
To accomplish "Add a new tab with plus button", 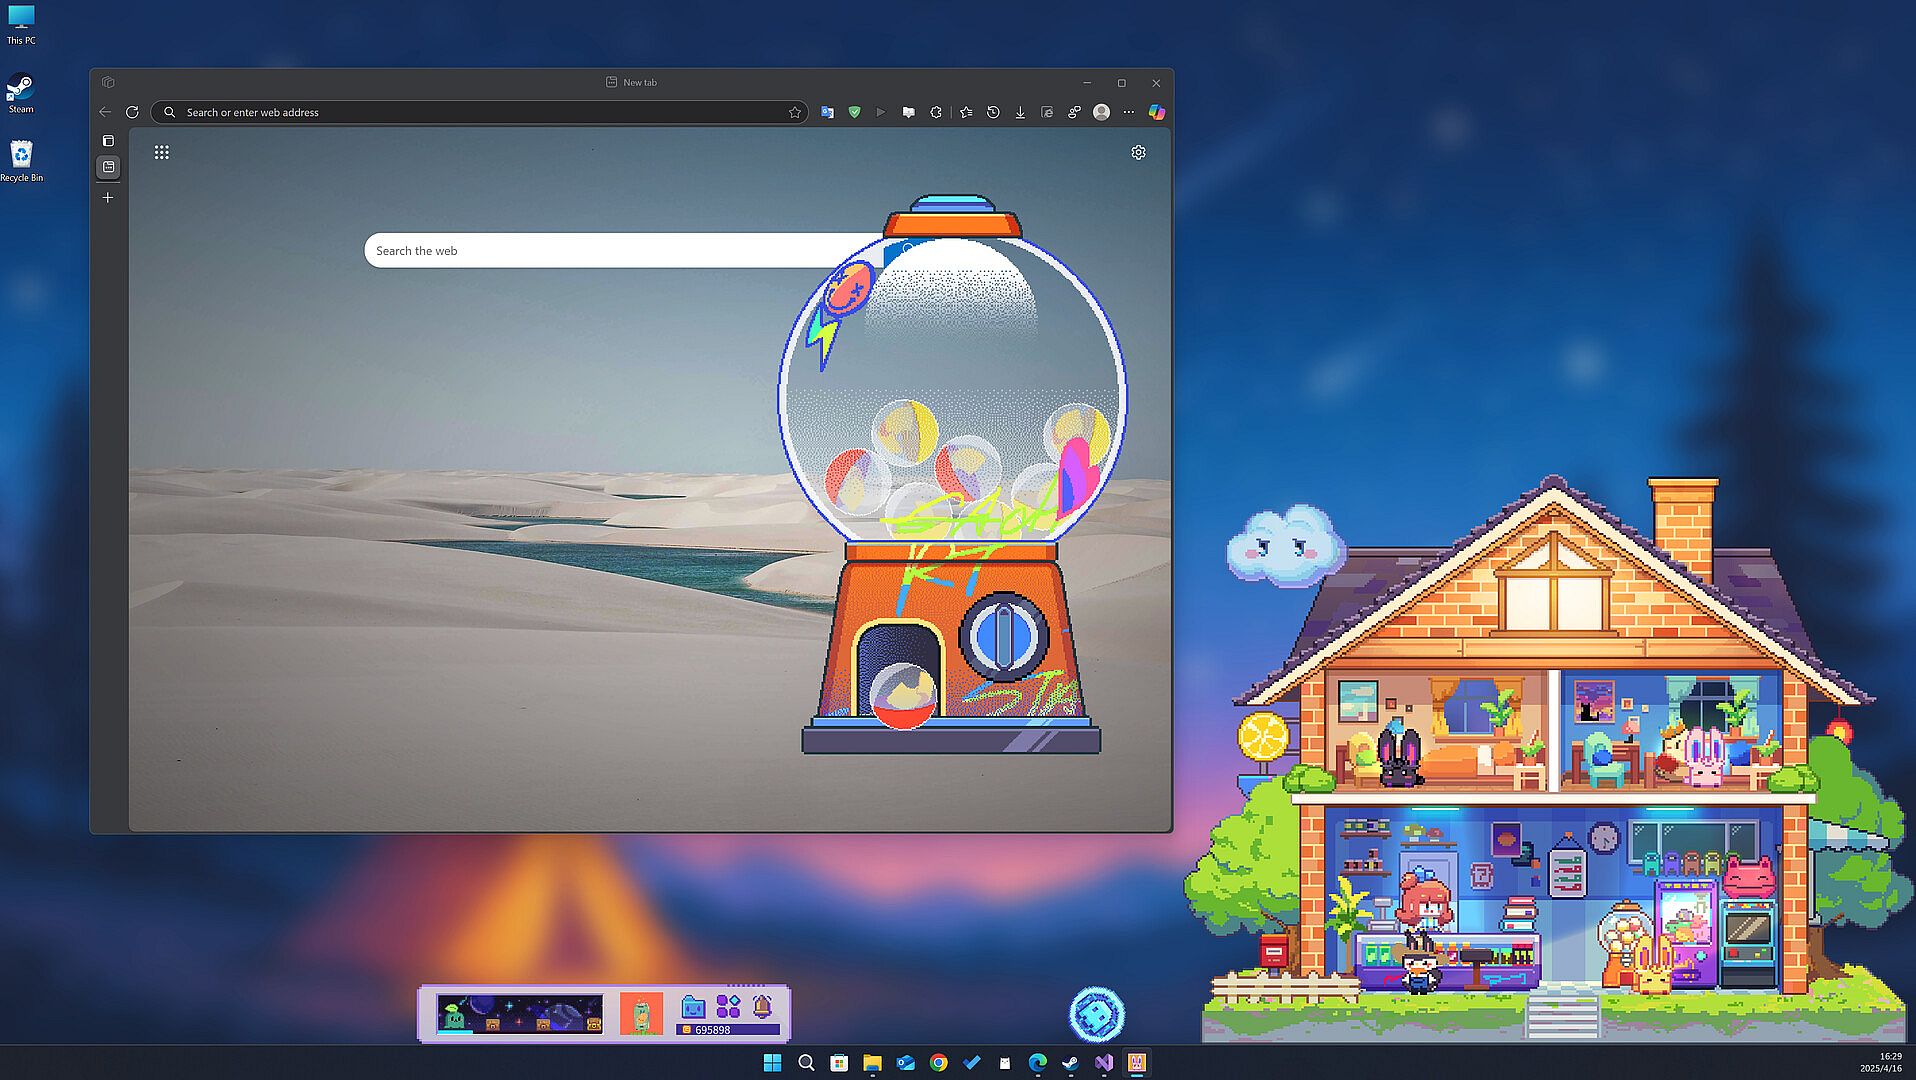I will click(x=108, y=198).
